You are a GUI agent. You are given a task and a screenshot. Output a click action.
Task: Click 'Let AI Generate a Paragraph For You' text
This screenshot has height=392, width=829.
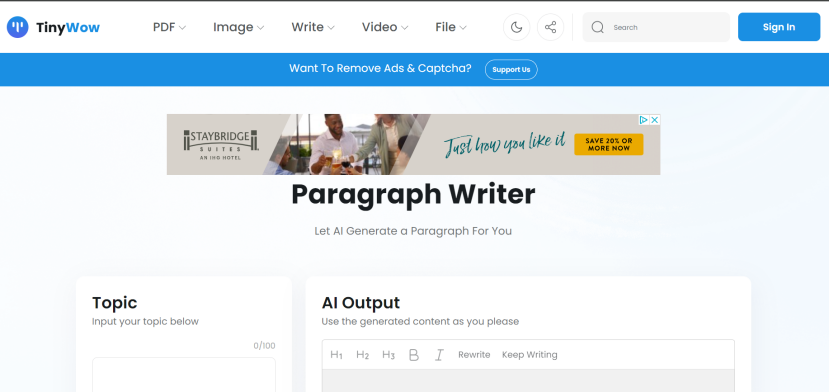pos(413,231)
